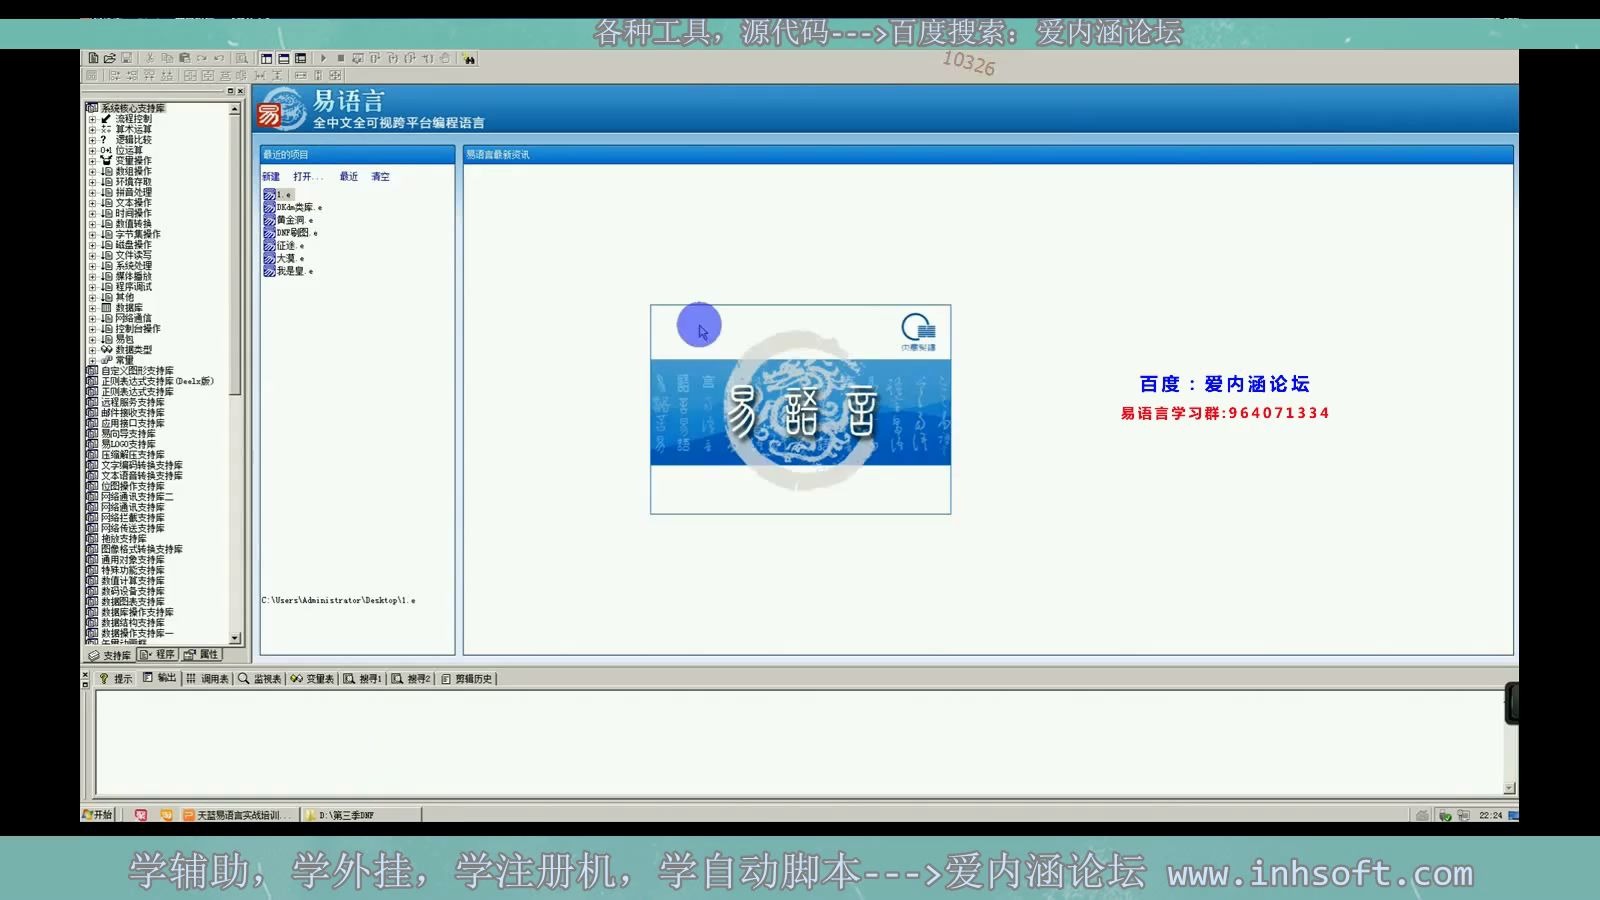
Task: Expand the 逻辑比较 tree node
Action: coord(92,140)
